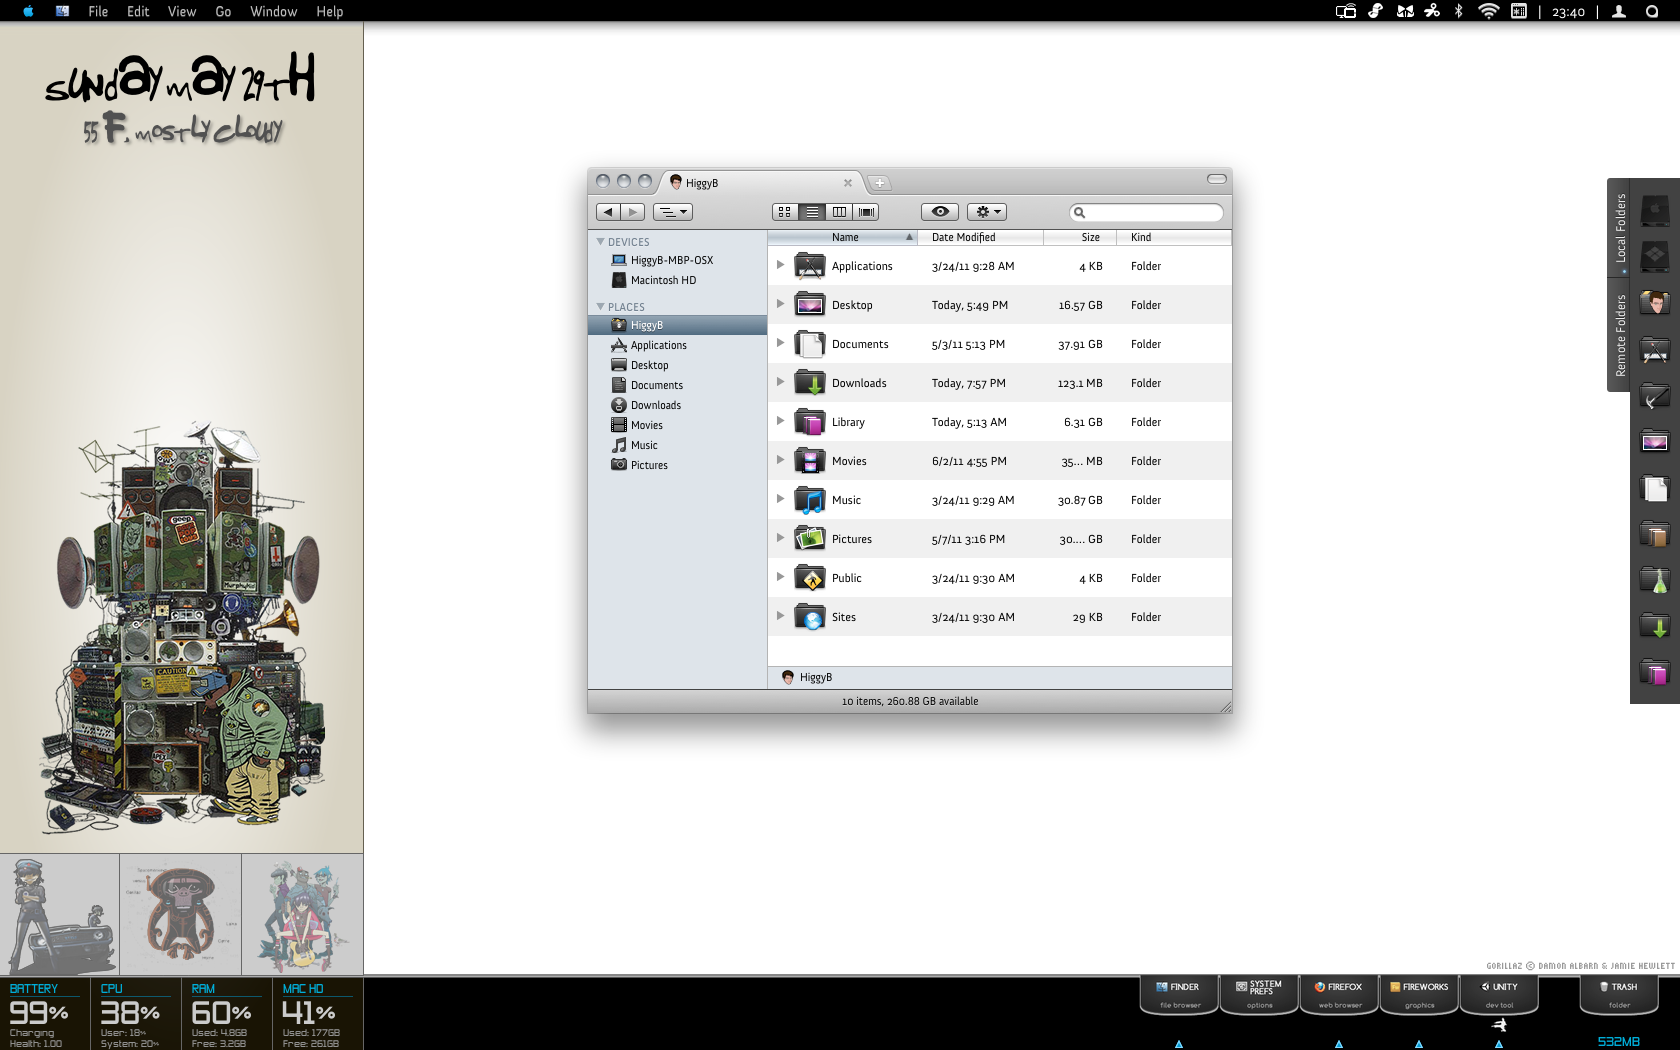Collapse the PLACES sidebar section
The image size is (1680, 1050).
[600, 307]
